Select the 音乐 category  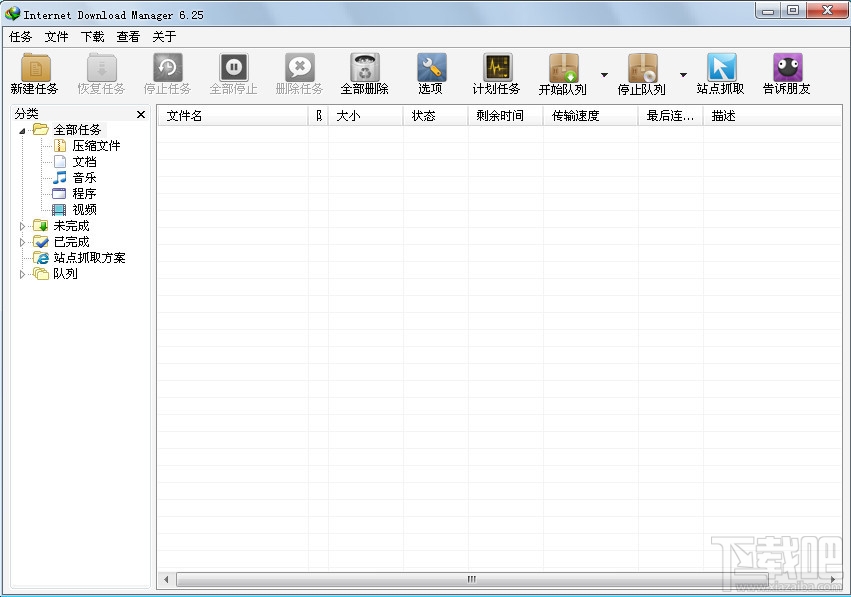(x=83, y=177)
